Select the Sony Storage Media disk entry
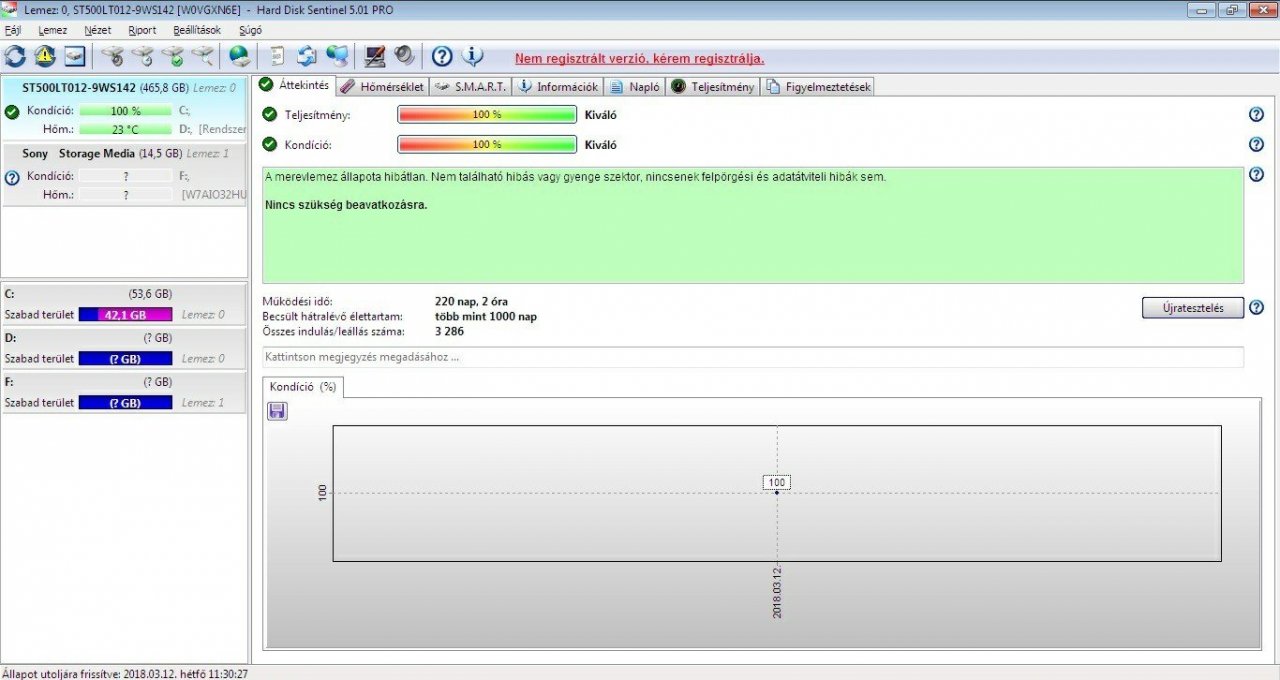1280x680 pixels. [x=124, y=174]
